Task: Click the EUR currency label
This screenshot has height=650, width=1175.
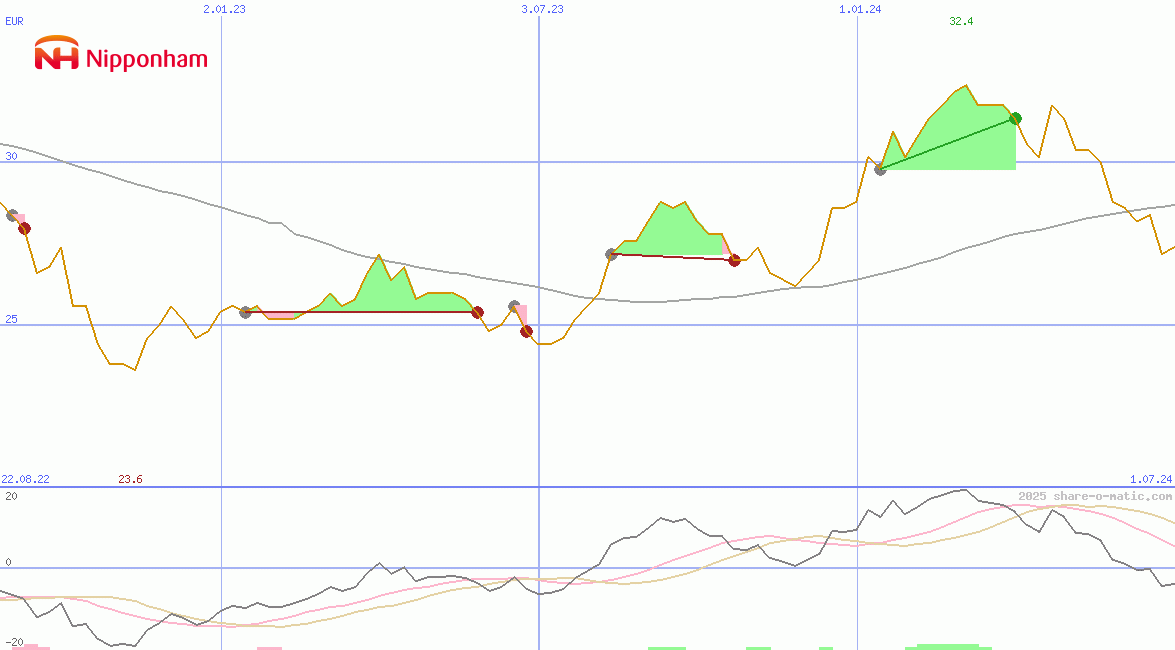Action: 14,21
